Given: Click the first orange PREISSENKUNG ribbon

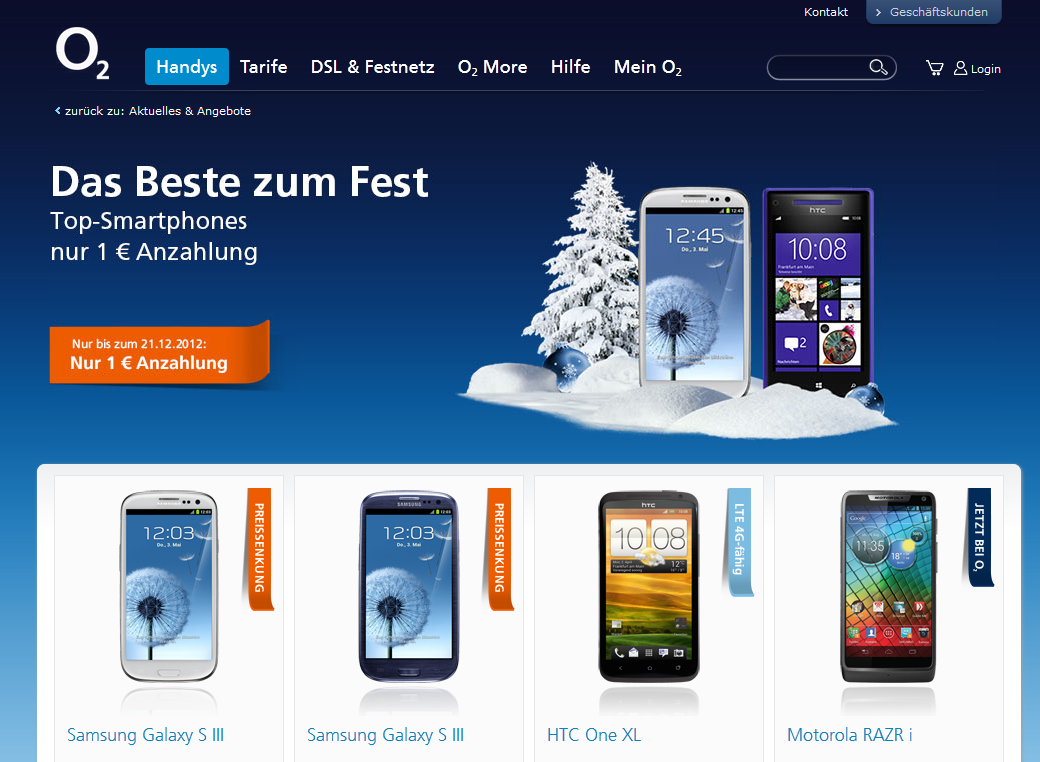Looking at the screenshot, I should (x=259, y=548).
